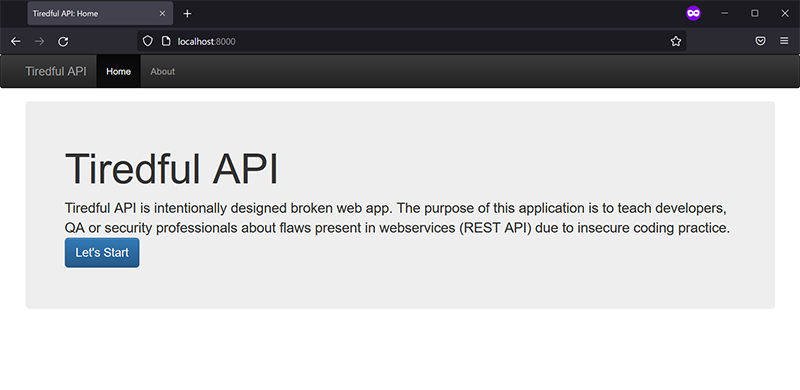Reload the current page
The image size is (800, 390).
click(x=63, y=41)
